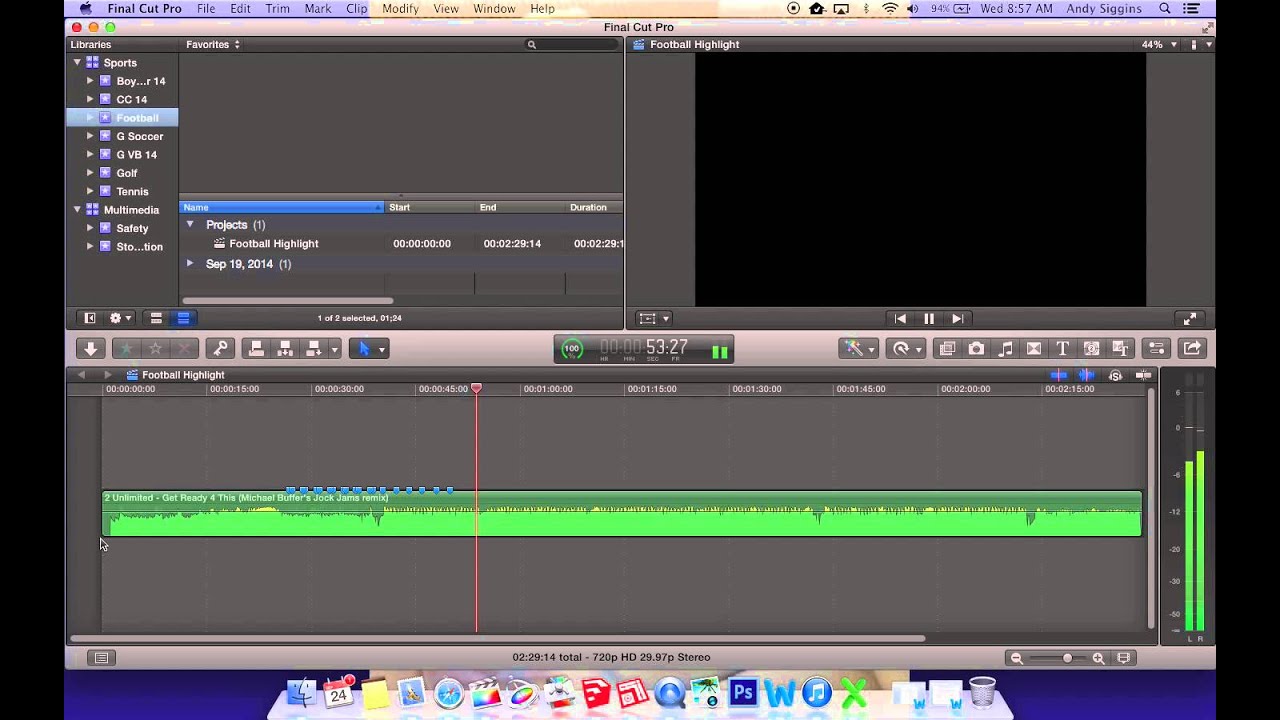Open the File menu
Image resolution: width=1280 pixels, height=720 pixels.
[x=206, y=8]
